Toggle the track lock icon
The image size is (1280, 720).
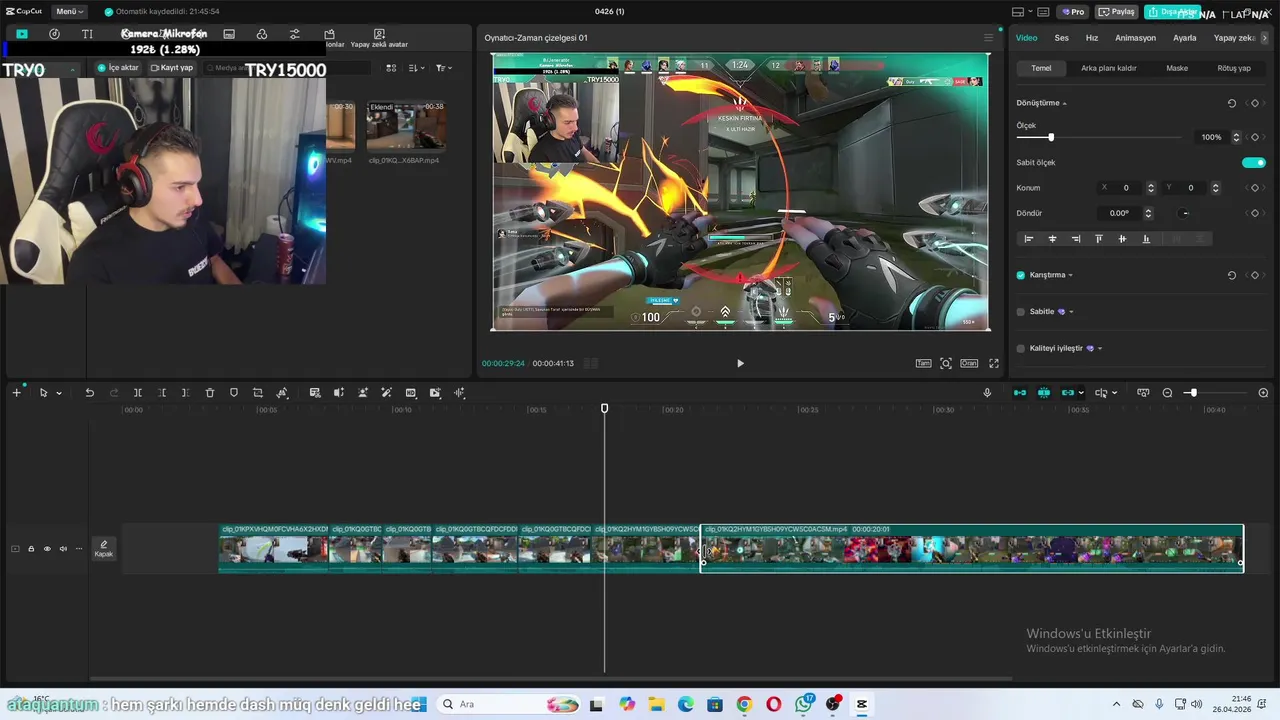(x=31, y=548)
